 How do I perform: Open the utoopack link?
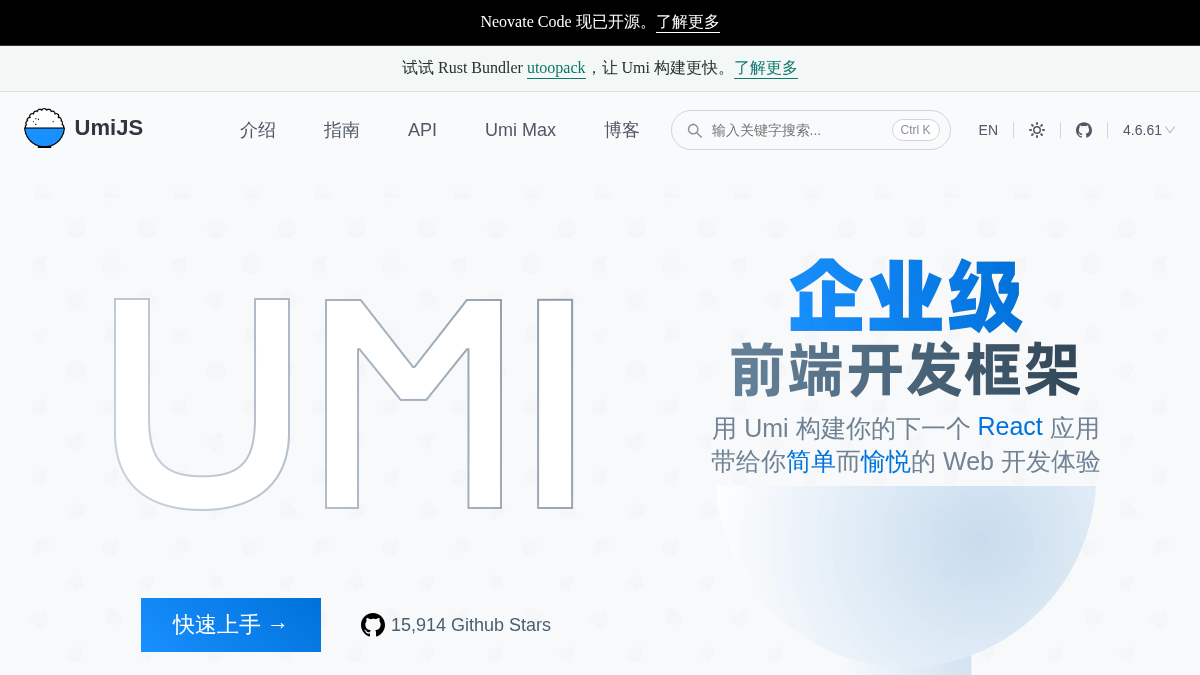click(556, 68)
